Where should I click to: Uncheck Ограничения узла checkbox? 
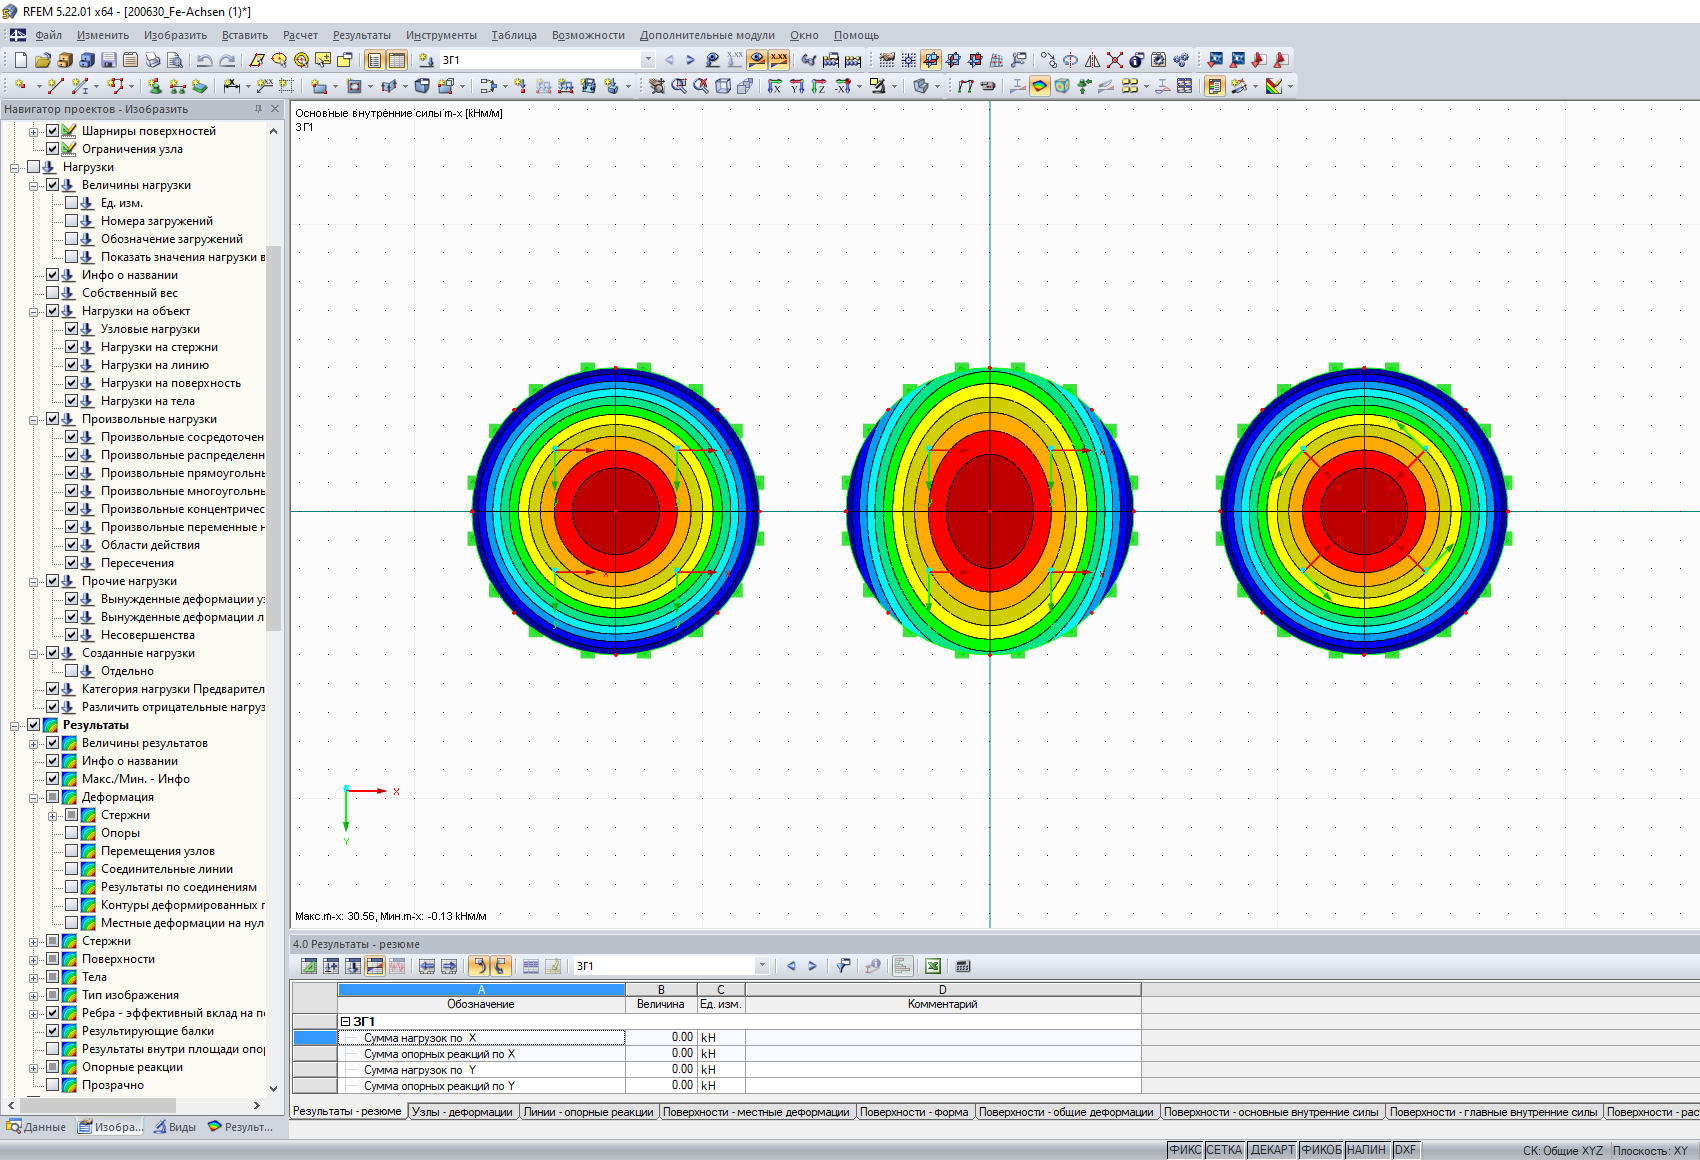click(53, 149)
